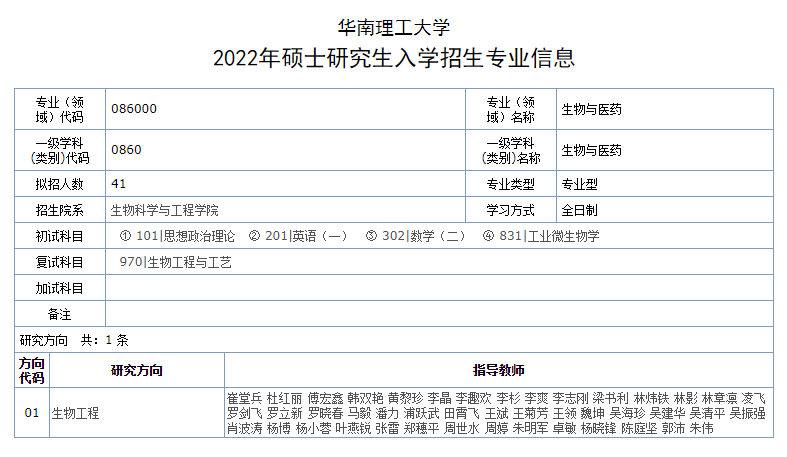This screenshot has width=787, height=457.
Task: Click advisor name 王菊芳
Action: click(531, 413)
